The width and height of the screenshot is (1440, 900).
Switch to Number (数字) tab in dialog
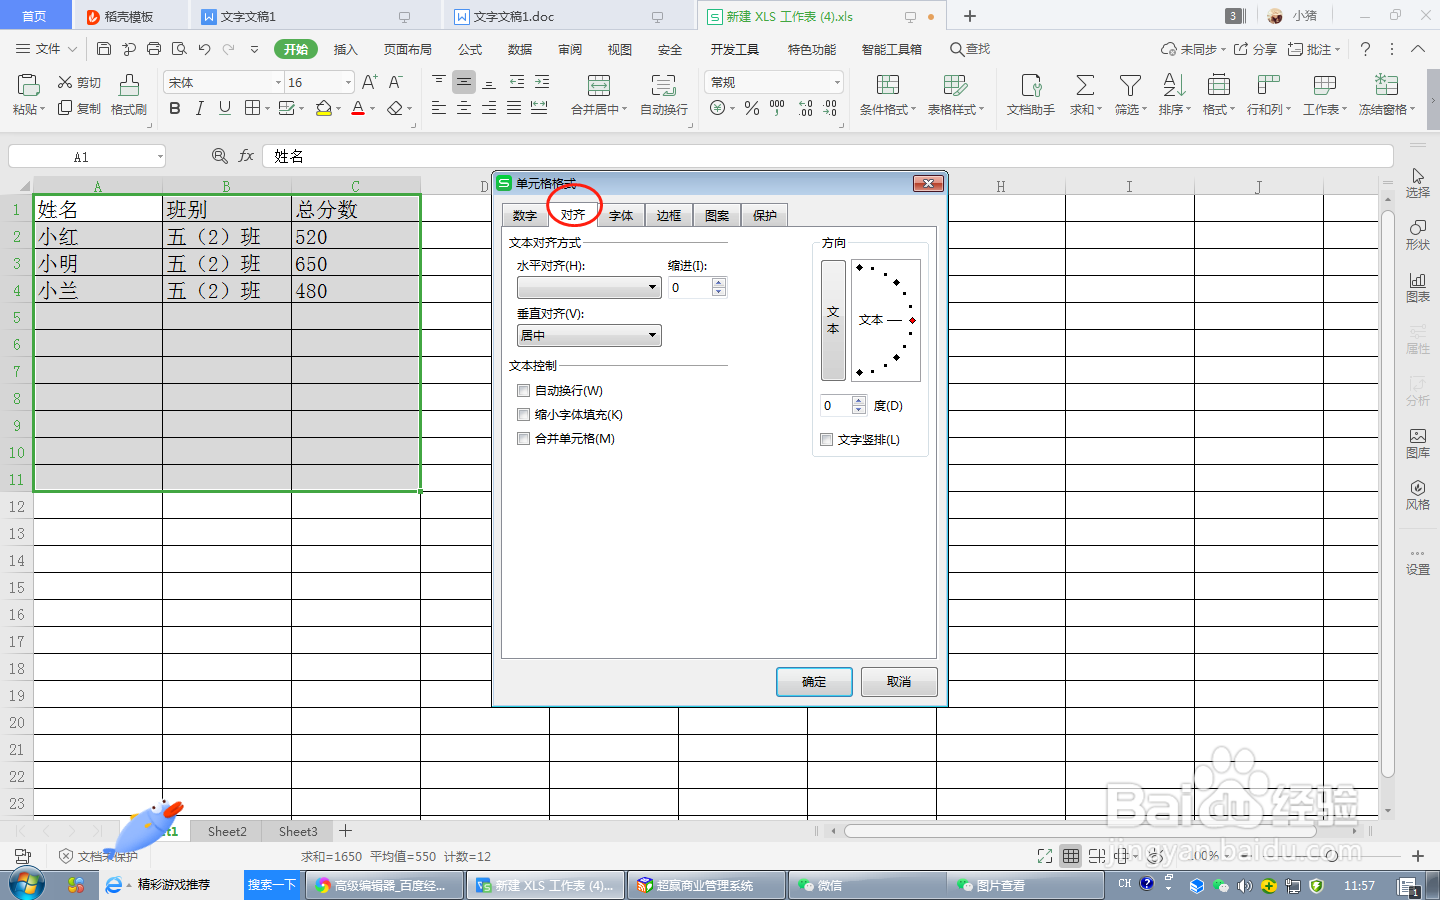tap(525, 216)
